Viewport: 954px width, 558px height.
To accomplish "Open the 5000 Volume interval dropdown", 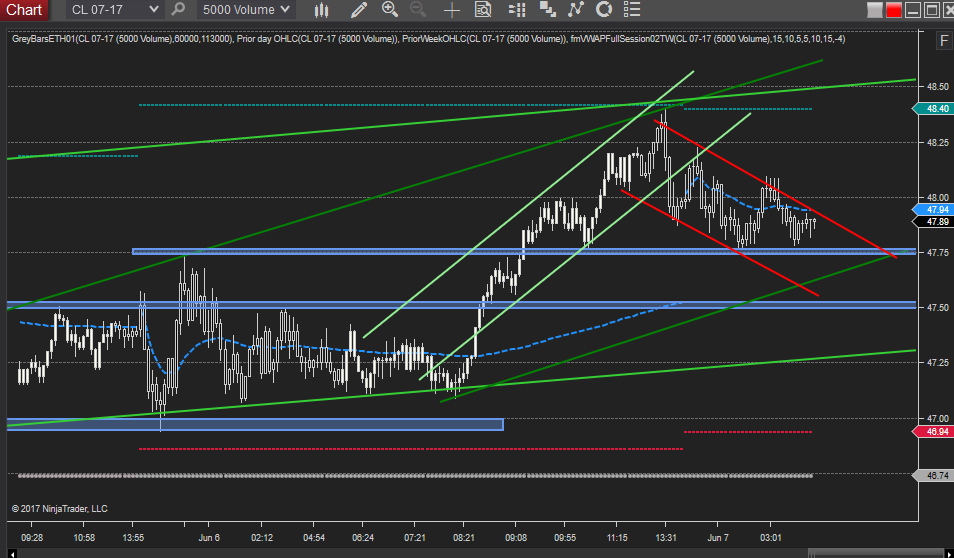I will coord(246,9).
